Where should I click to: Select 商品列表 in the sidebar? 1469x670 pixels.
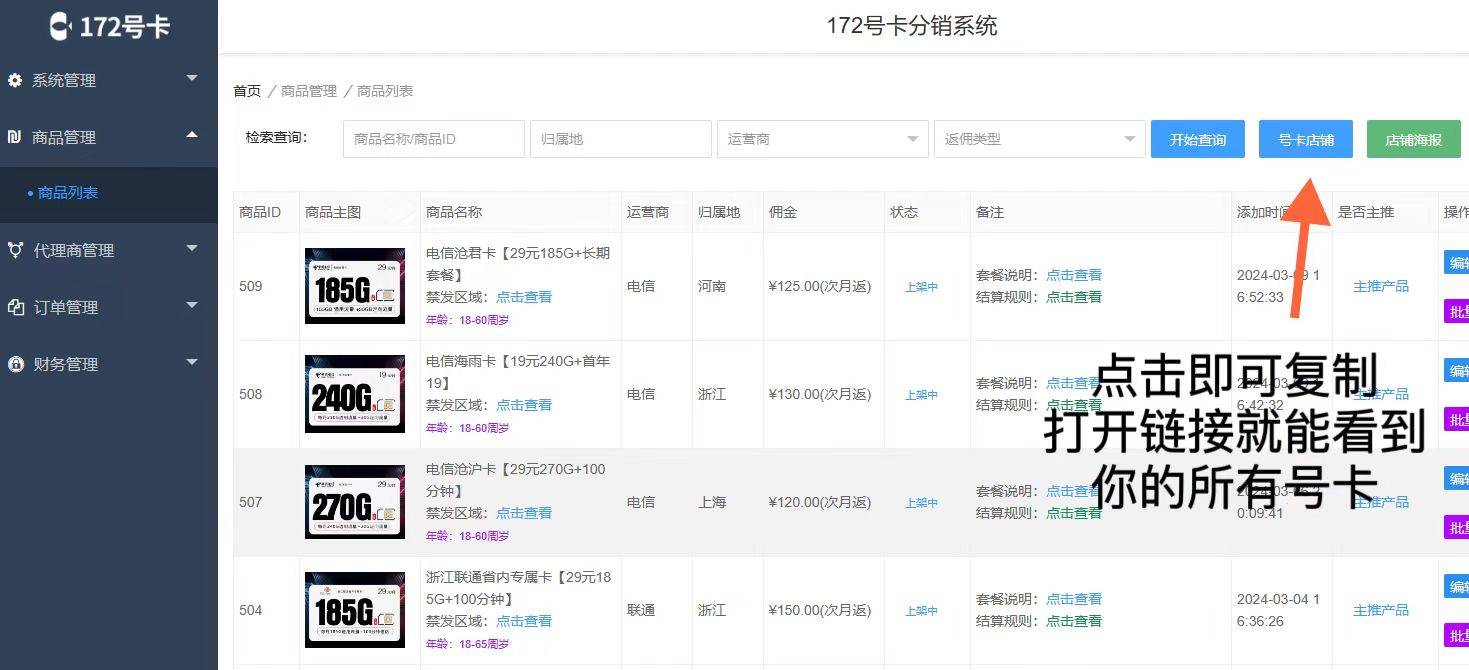(68, 193)
